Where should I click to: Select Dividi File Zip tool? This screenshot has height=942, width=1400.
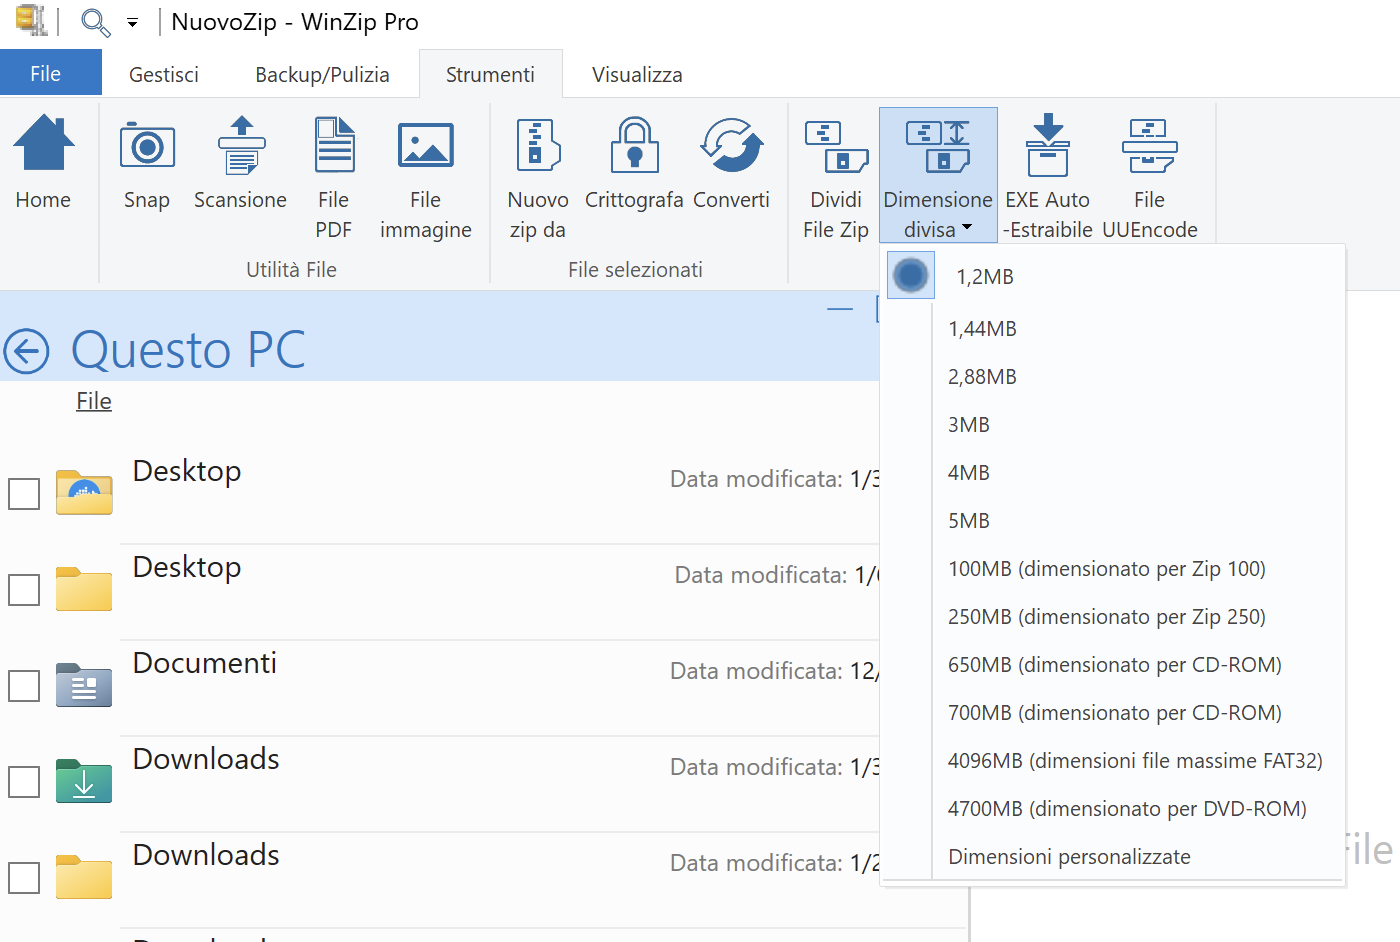(x=836, y=178)
